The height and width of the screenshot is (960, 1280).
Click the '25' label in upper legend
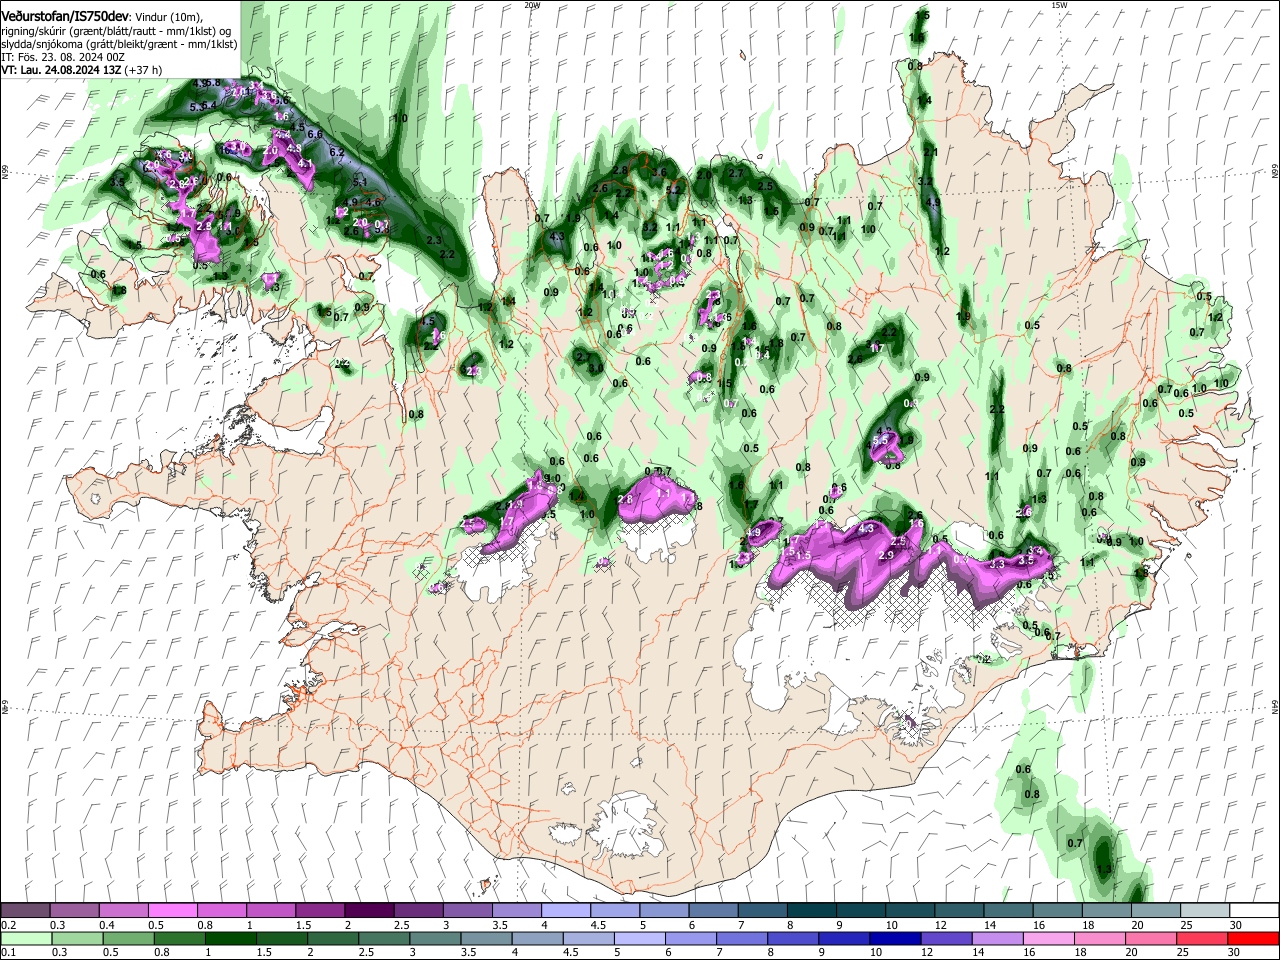[1187, 925]
